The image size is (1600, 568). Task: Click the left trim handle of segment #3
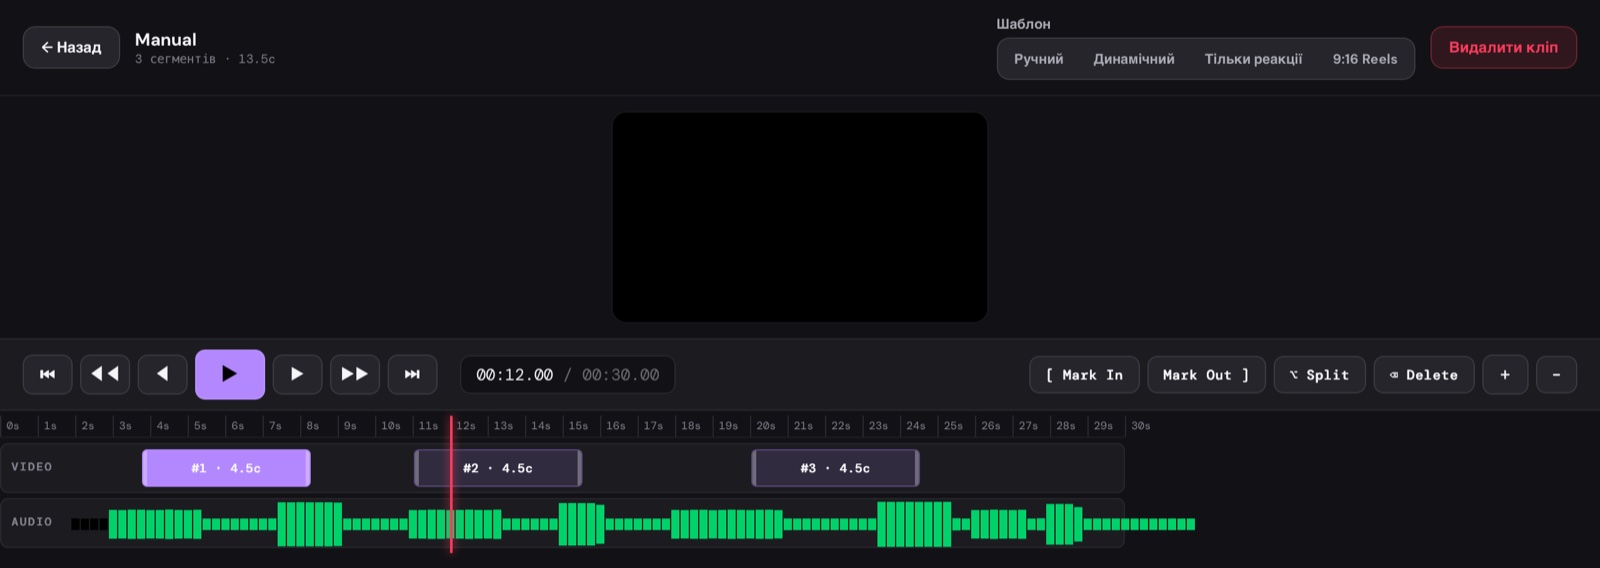[x=754, y=468]
